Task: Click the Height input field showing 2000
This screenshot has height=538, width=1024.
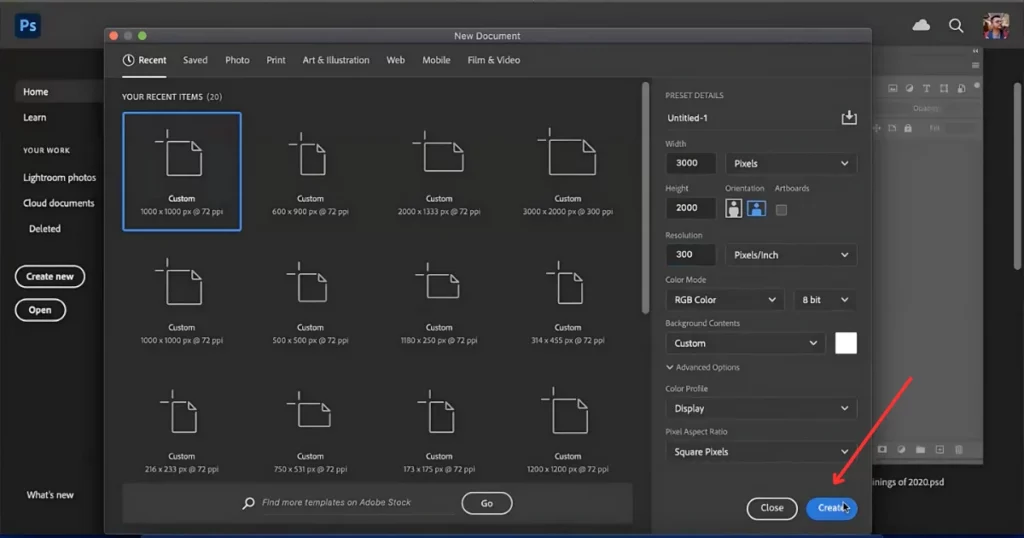Action: click(690, 208)
